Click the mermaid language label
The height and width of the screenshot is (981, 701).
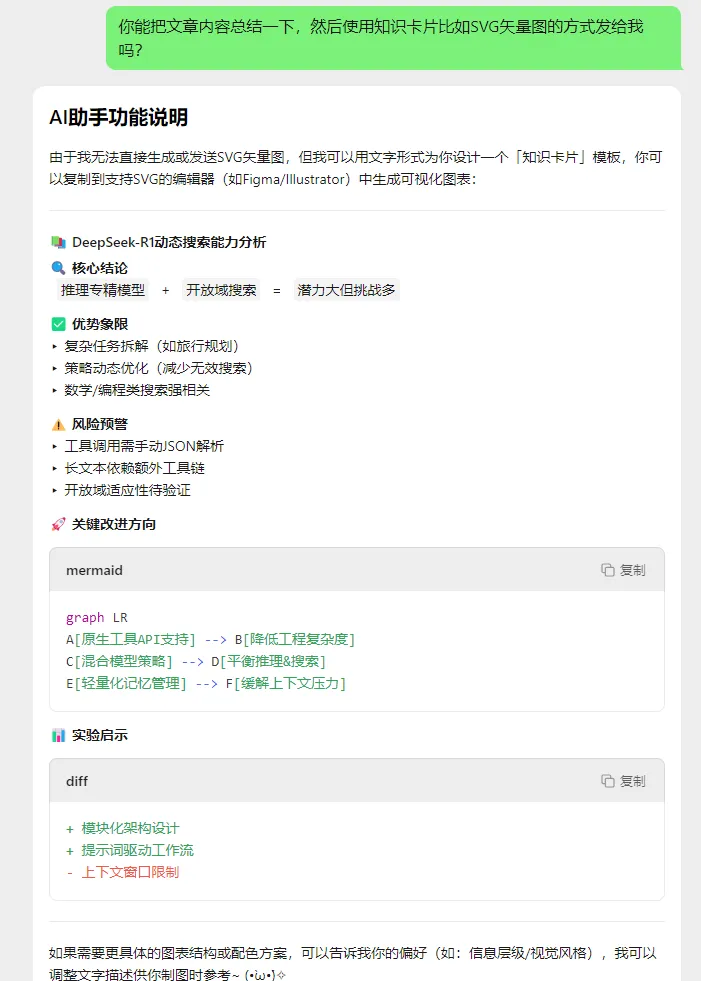[94, 570]
